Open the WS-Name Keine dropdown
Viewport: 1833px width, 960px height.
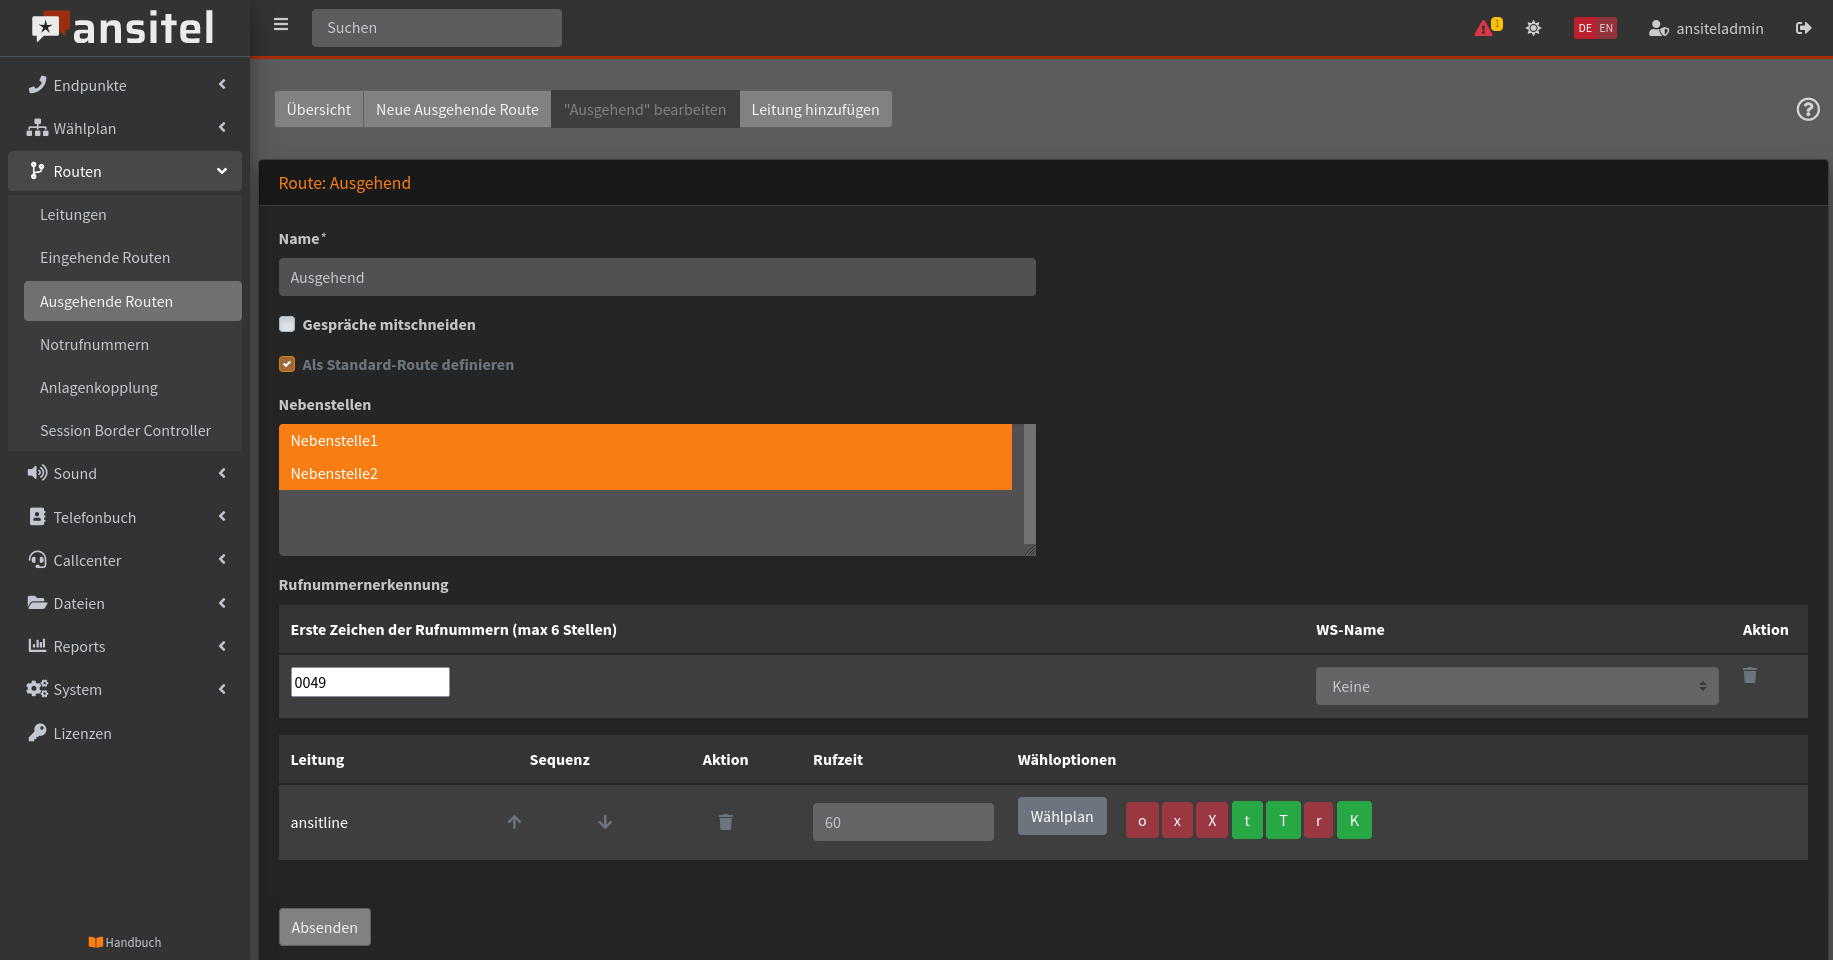coord(1516,686)
